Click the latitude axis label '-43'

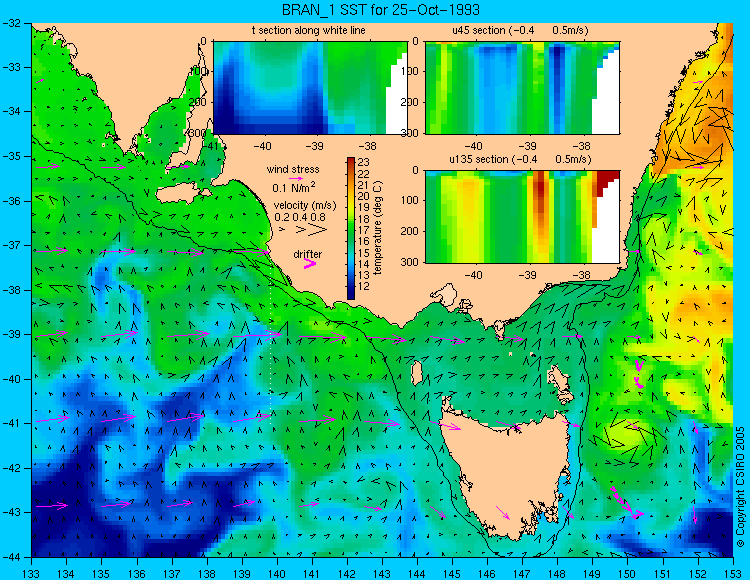click(x=11, y=513)
